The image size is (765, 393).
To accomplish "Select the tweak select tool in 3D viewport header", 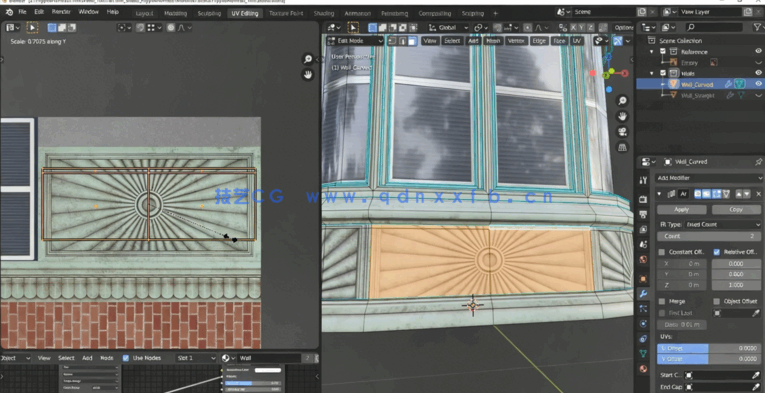I will 353,28.
